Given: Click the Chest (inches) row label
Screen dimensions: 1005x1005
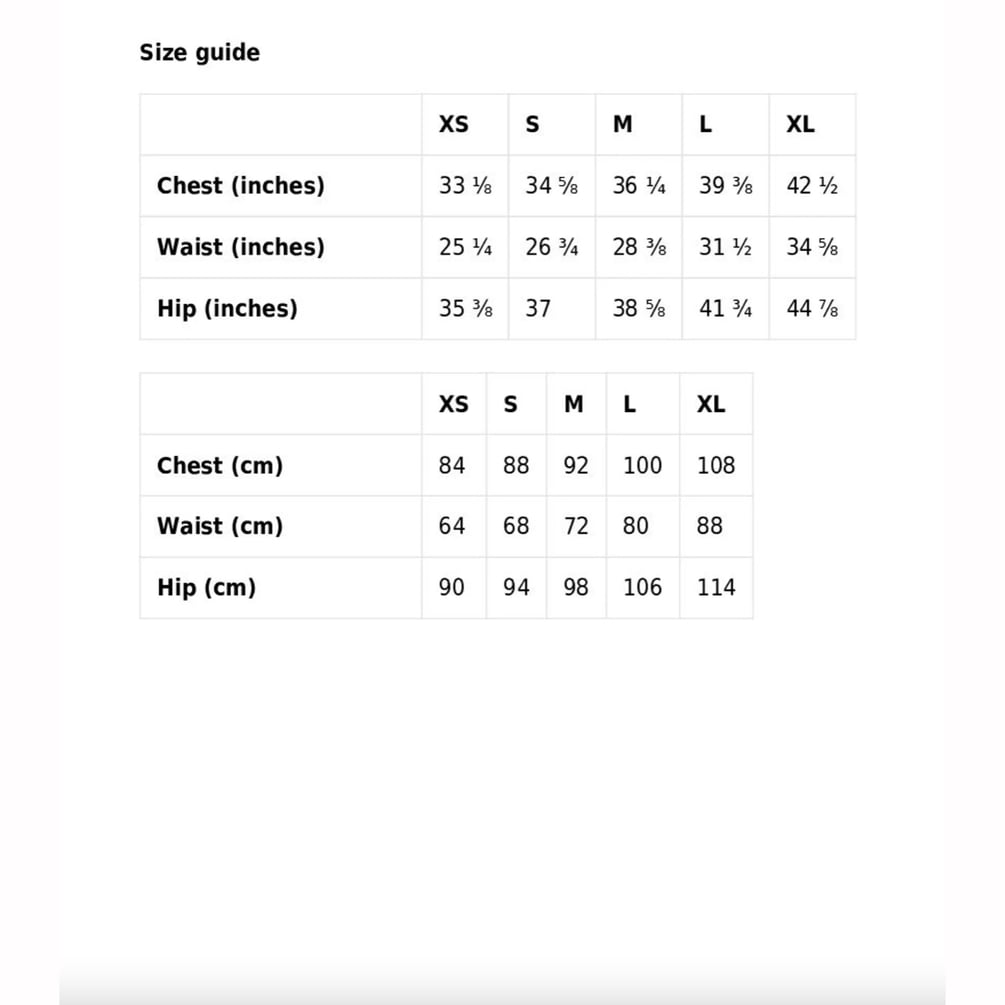Looking at the screenshot, I should coord(240,185).
